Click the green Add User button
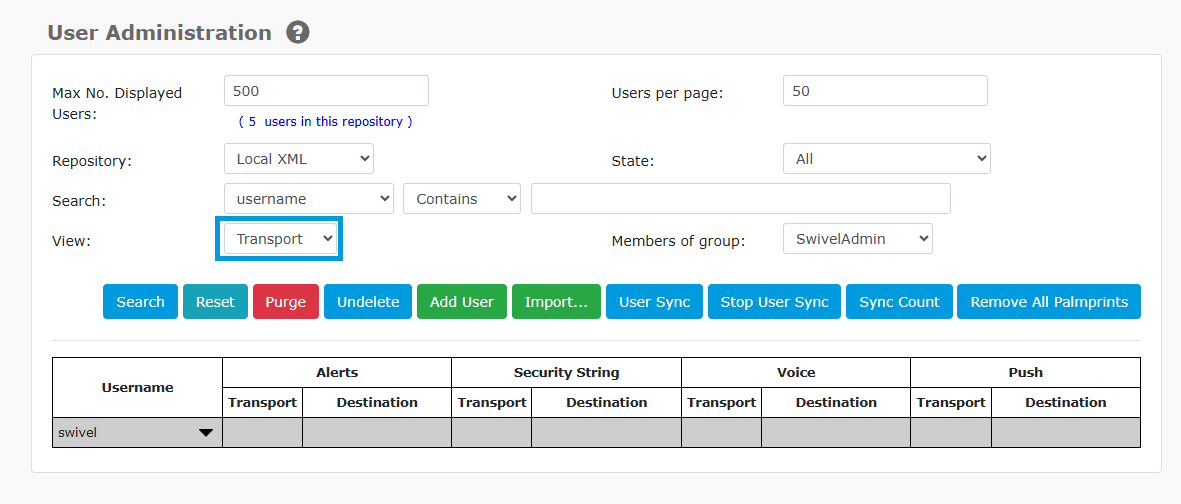 (x=462, y=301)
